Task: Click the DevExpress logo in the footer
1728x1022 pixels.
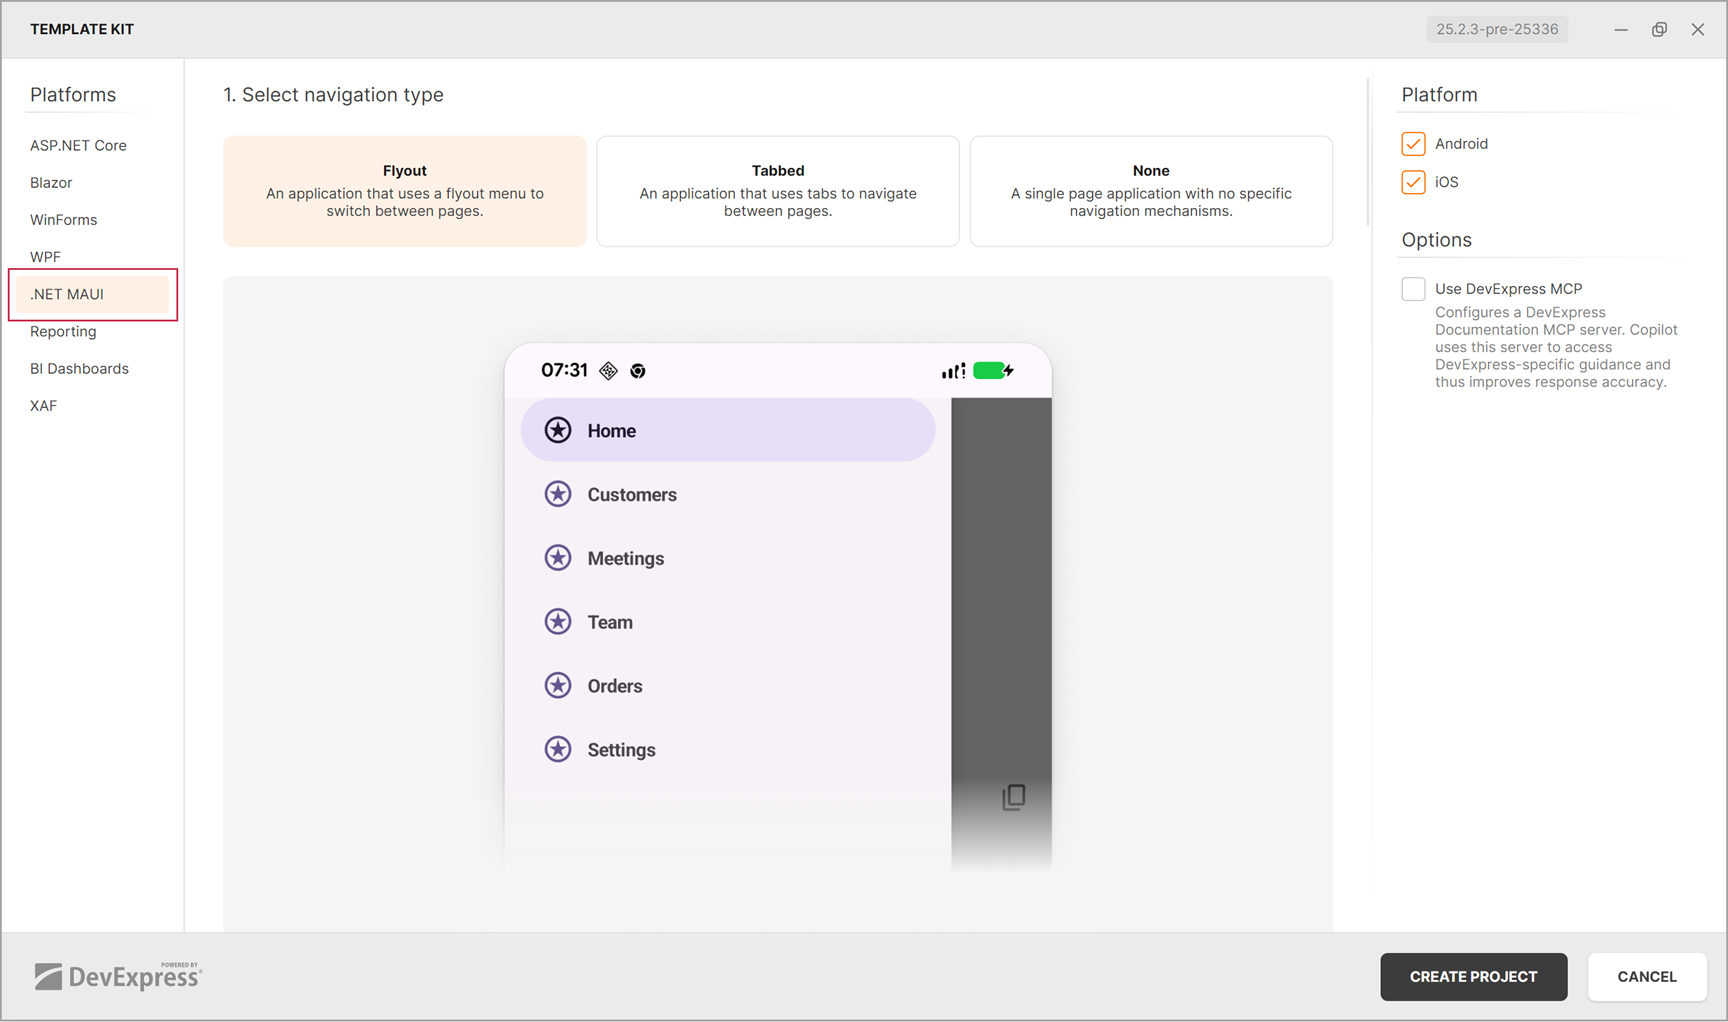Action: pos(117,976)
